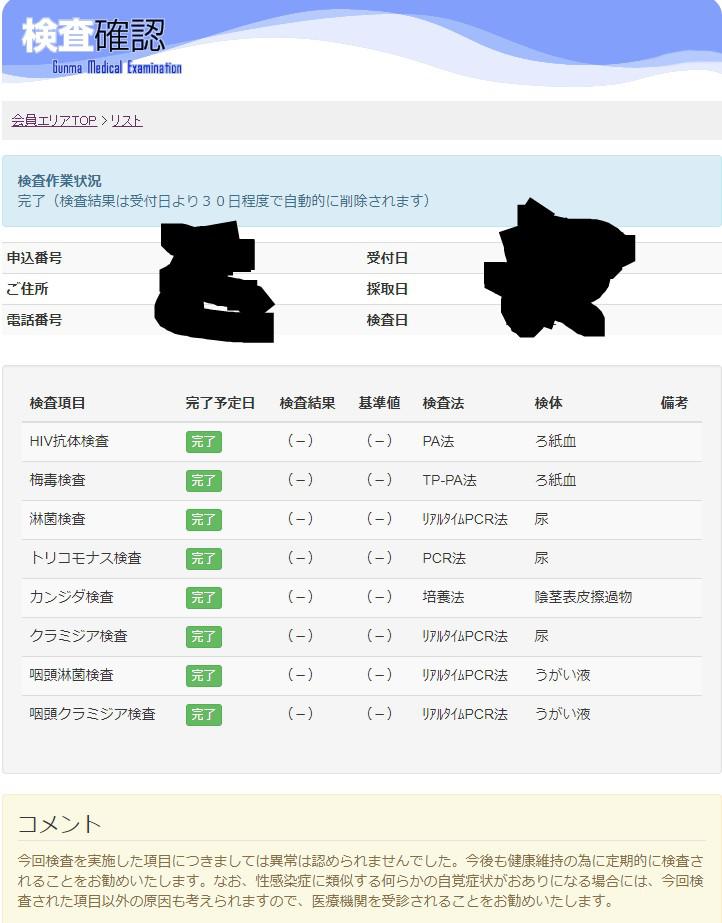Click the (−) result for 梅毒検査
Viewport: 722px width, 923px height.
coord(300,479)
